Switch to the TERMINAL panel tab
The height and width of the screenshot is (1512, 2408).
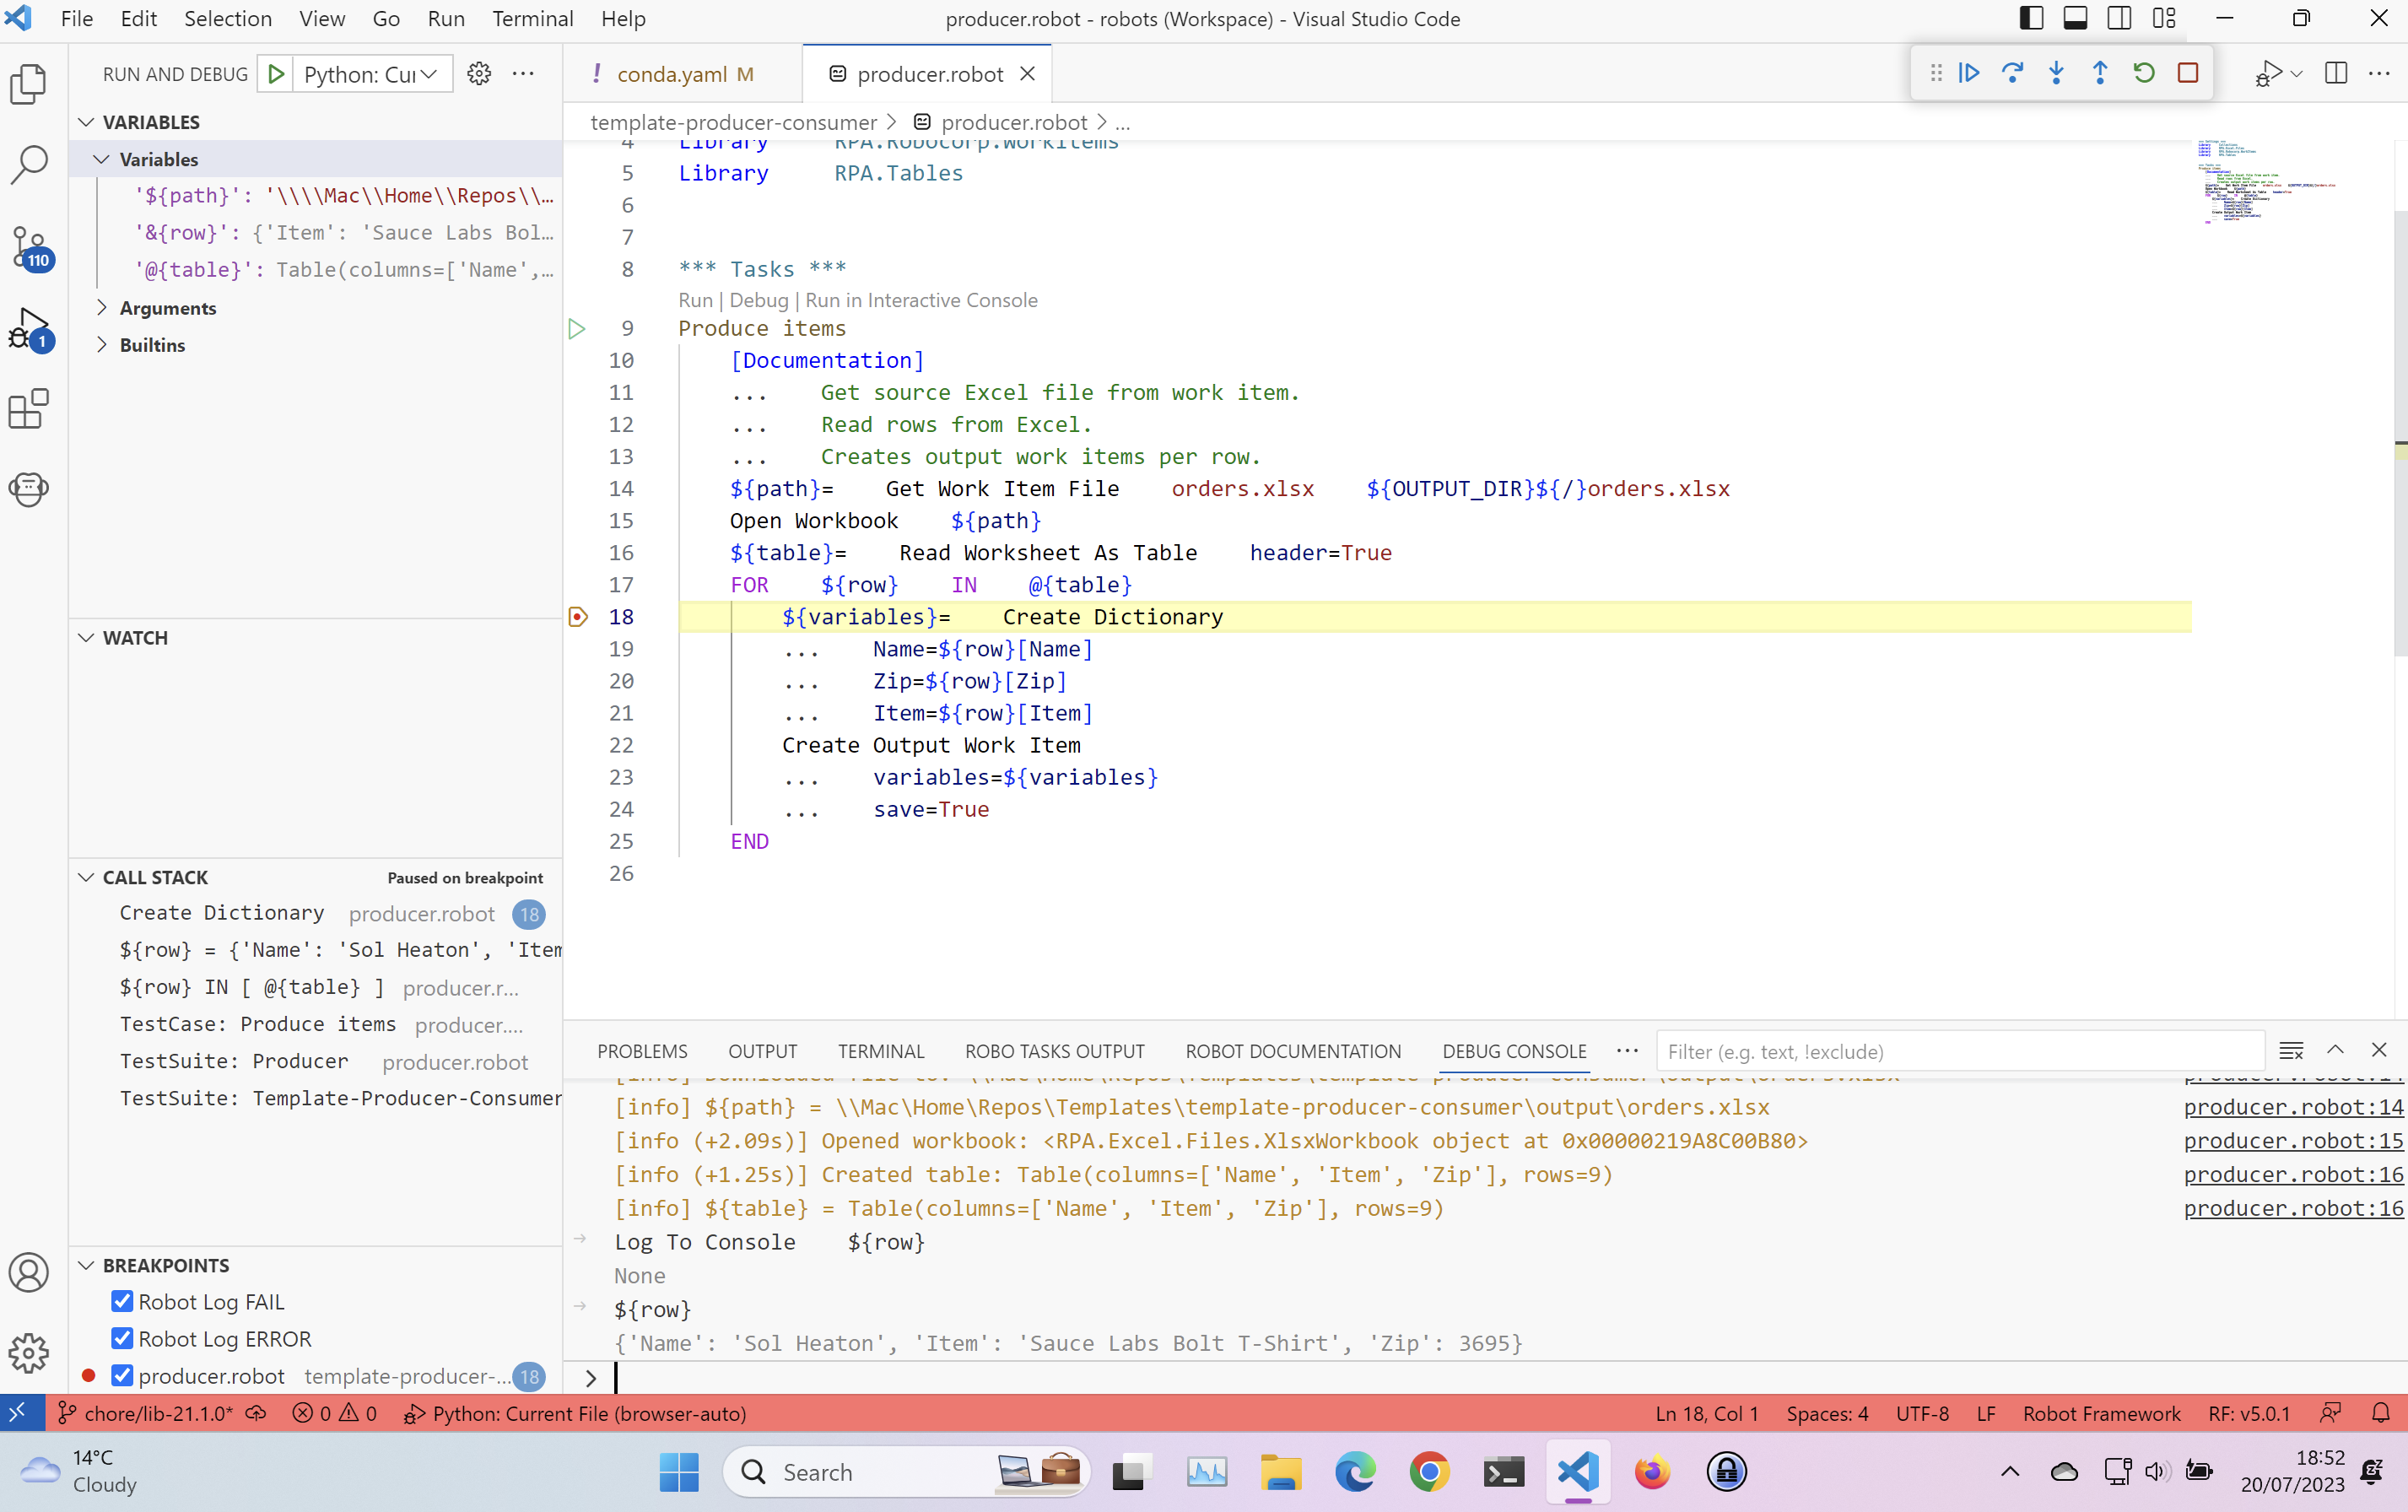click(880, 1051)
